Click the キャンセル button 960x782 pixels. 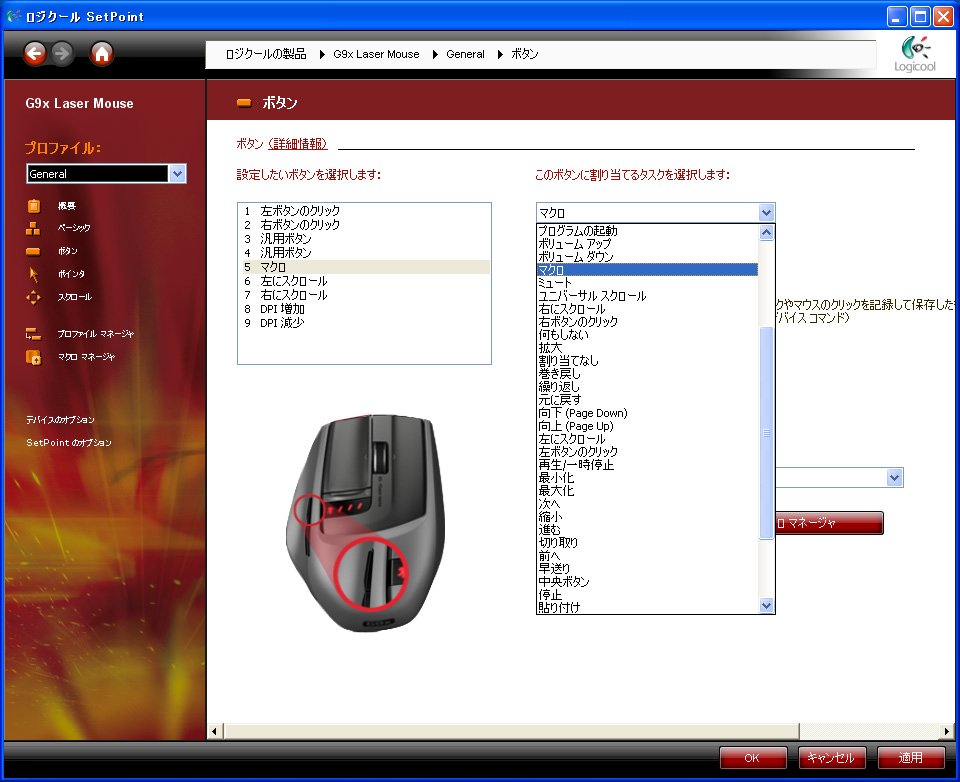click(831, 758)
